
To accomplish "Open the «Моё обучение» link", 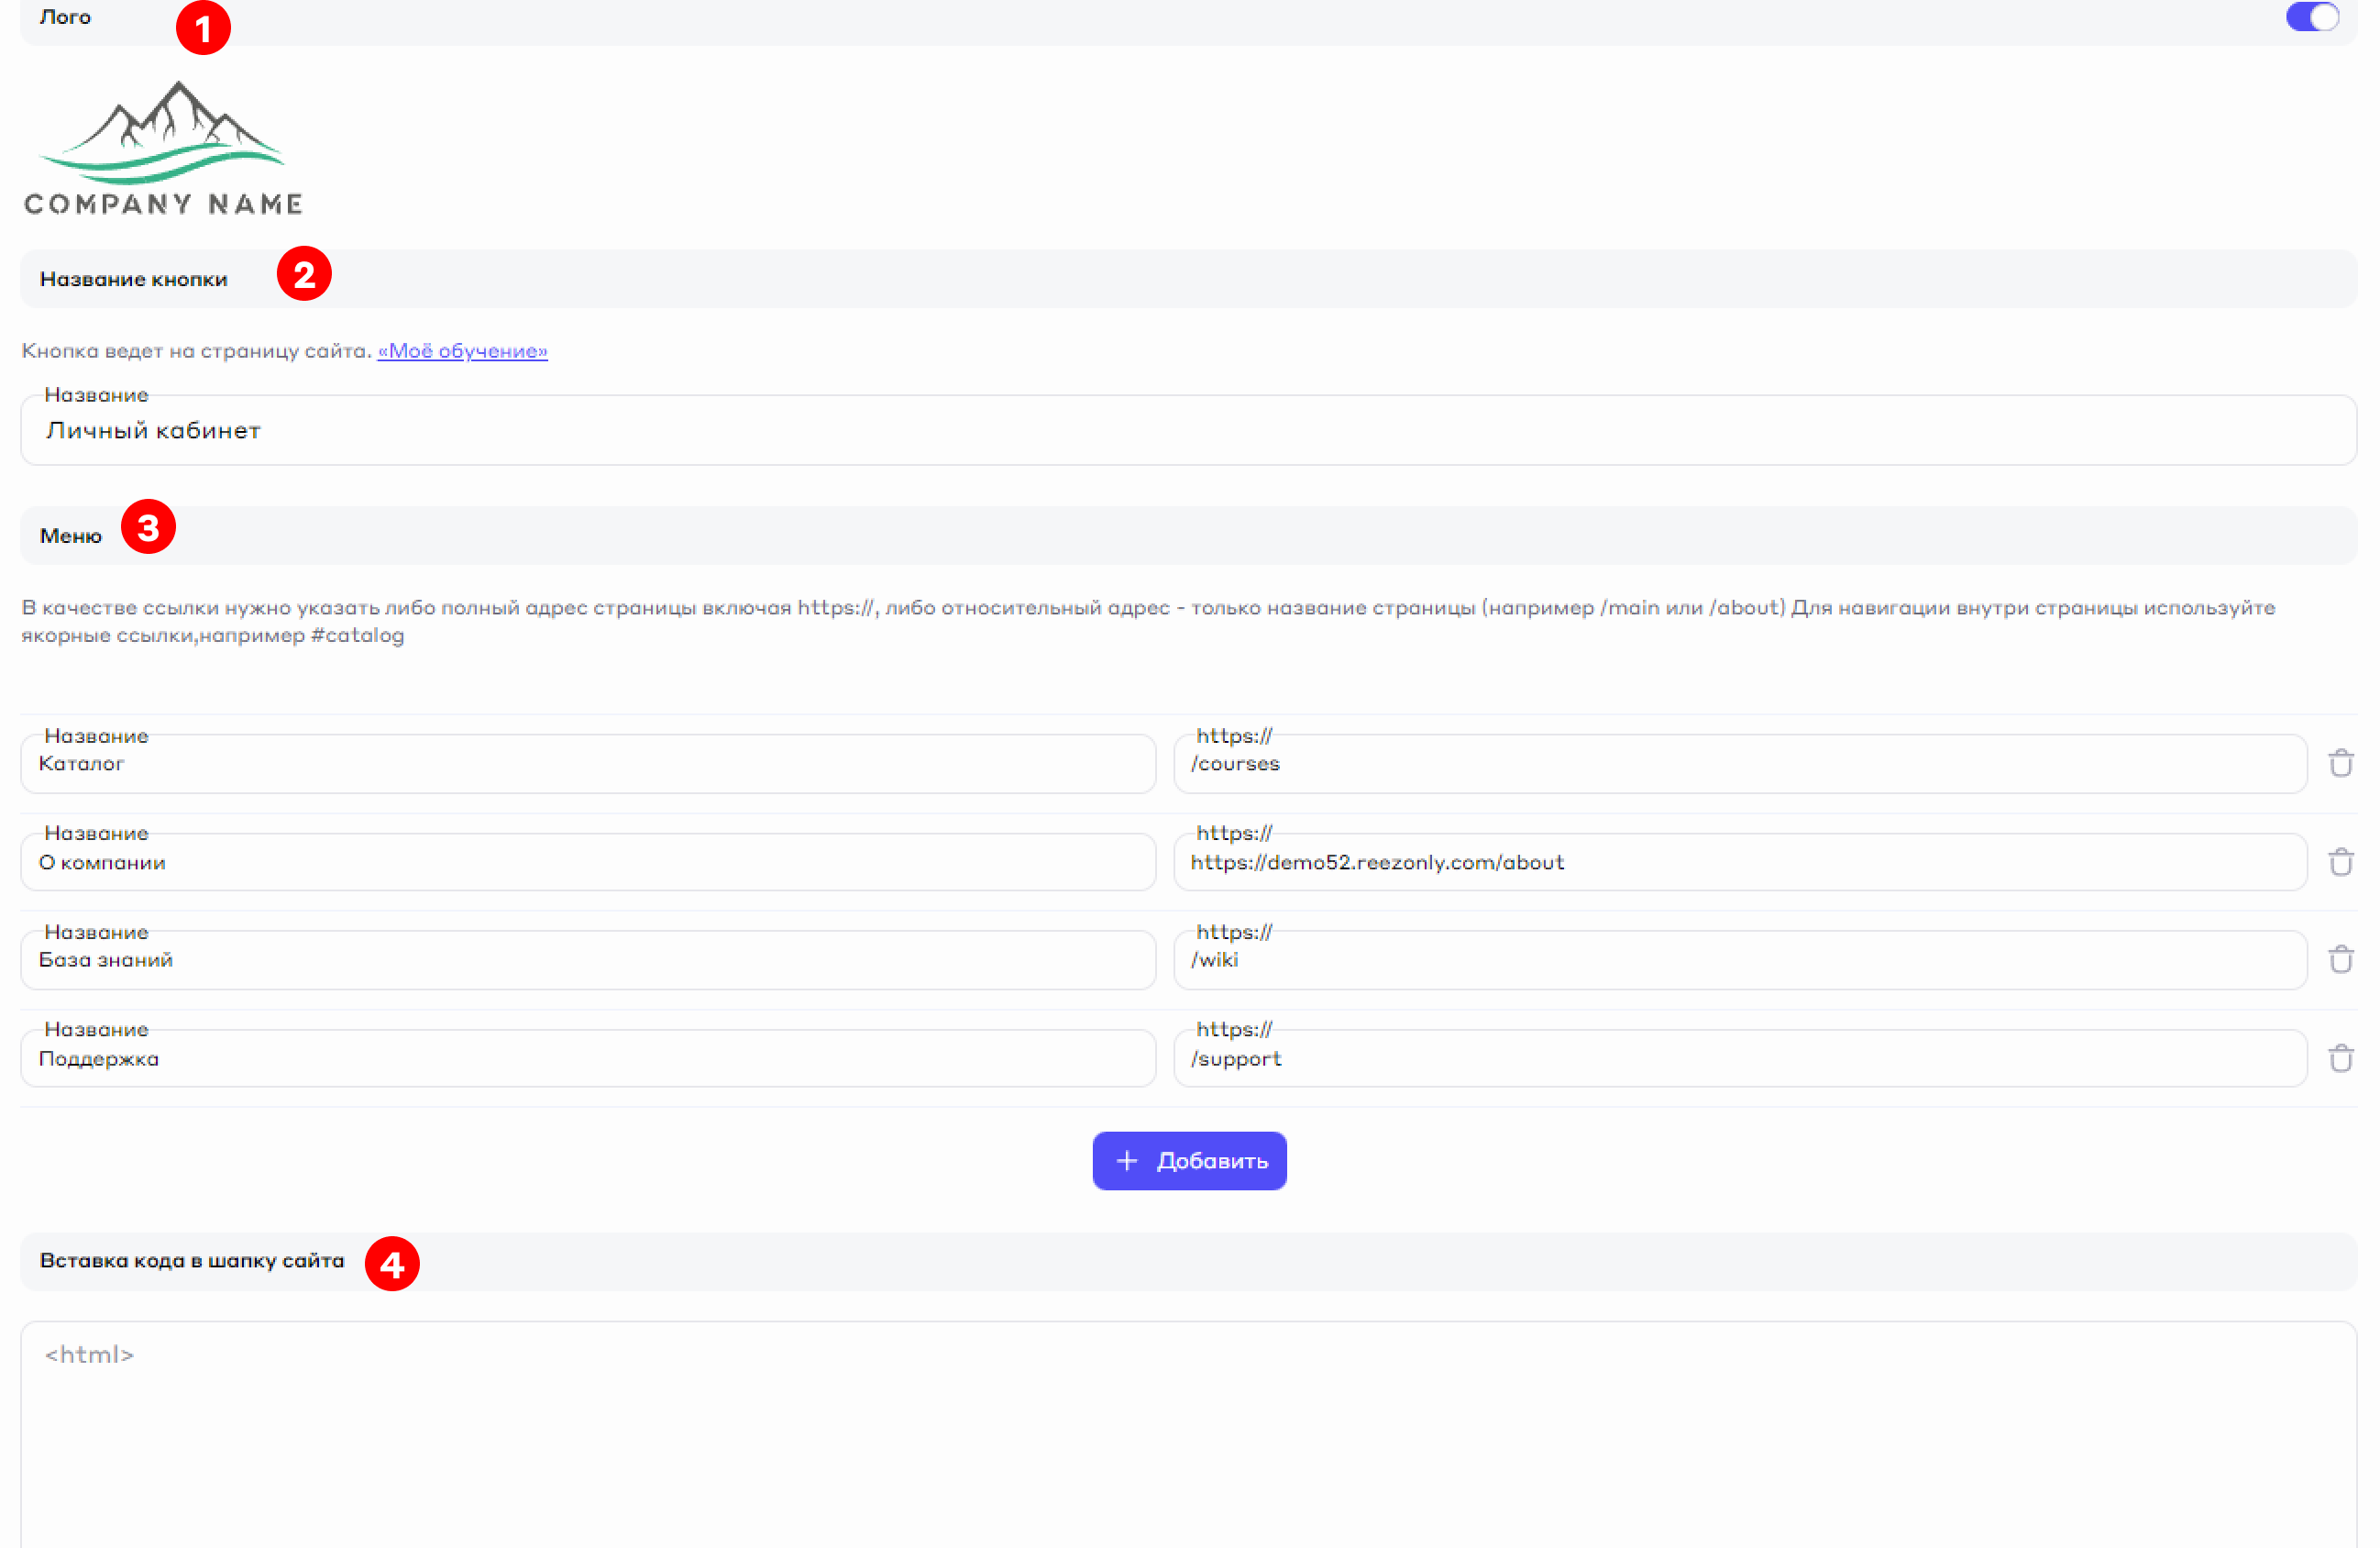I will pos(462,351).
